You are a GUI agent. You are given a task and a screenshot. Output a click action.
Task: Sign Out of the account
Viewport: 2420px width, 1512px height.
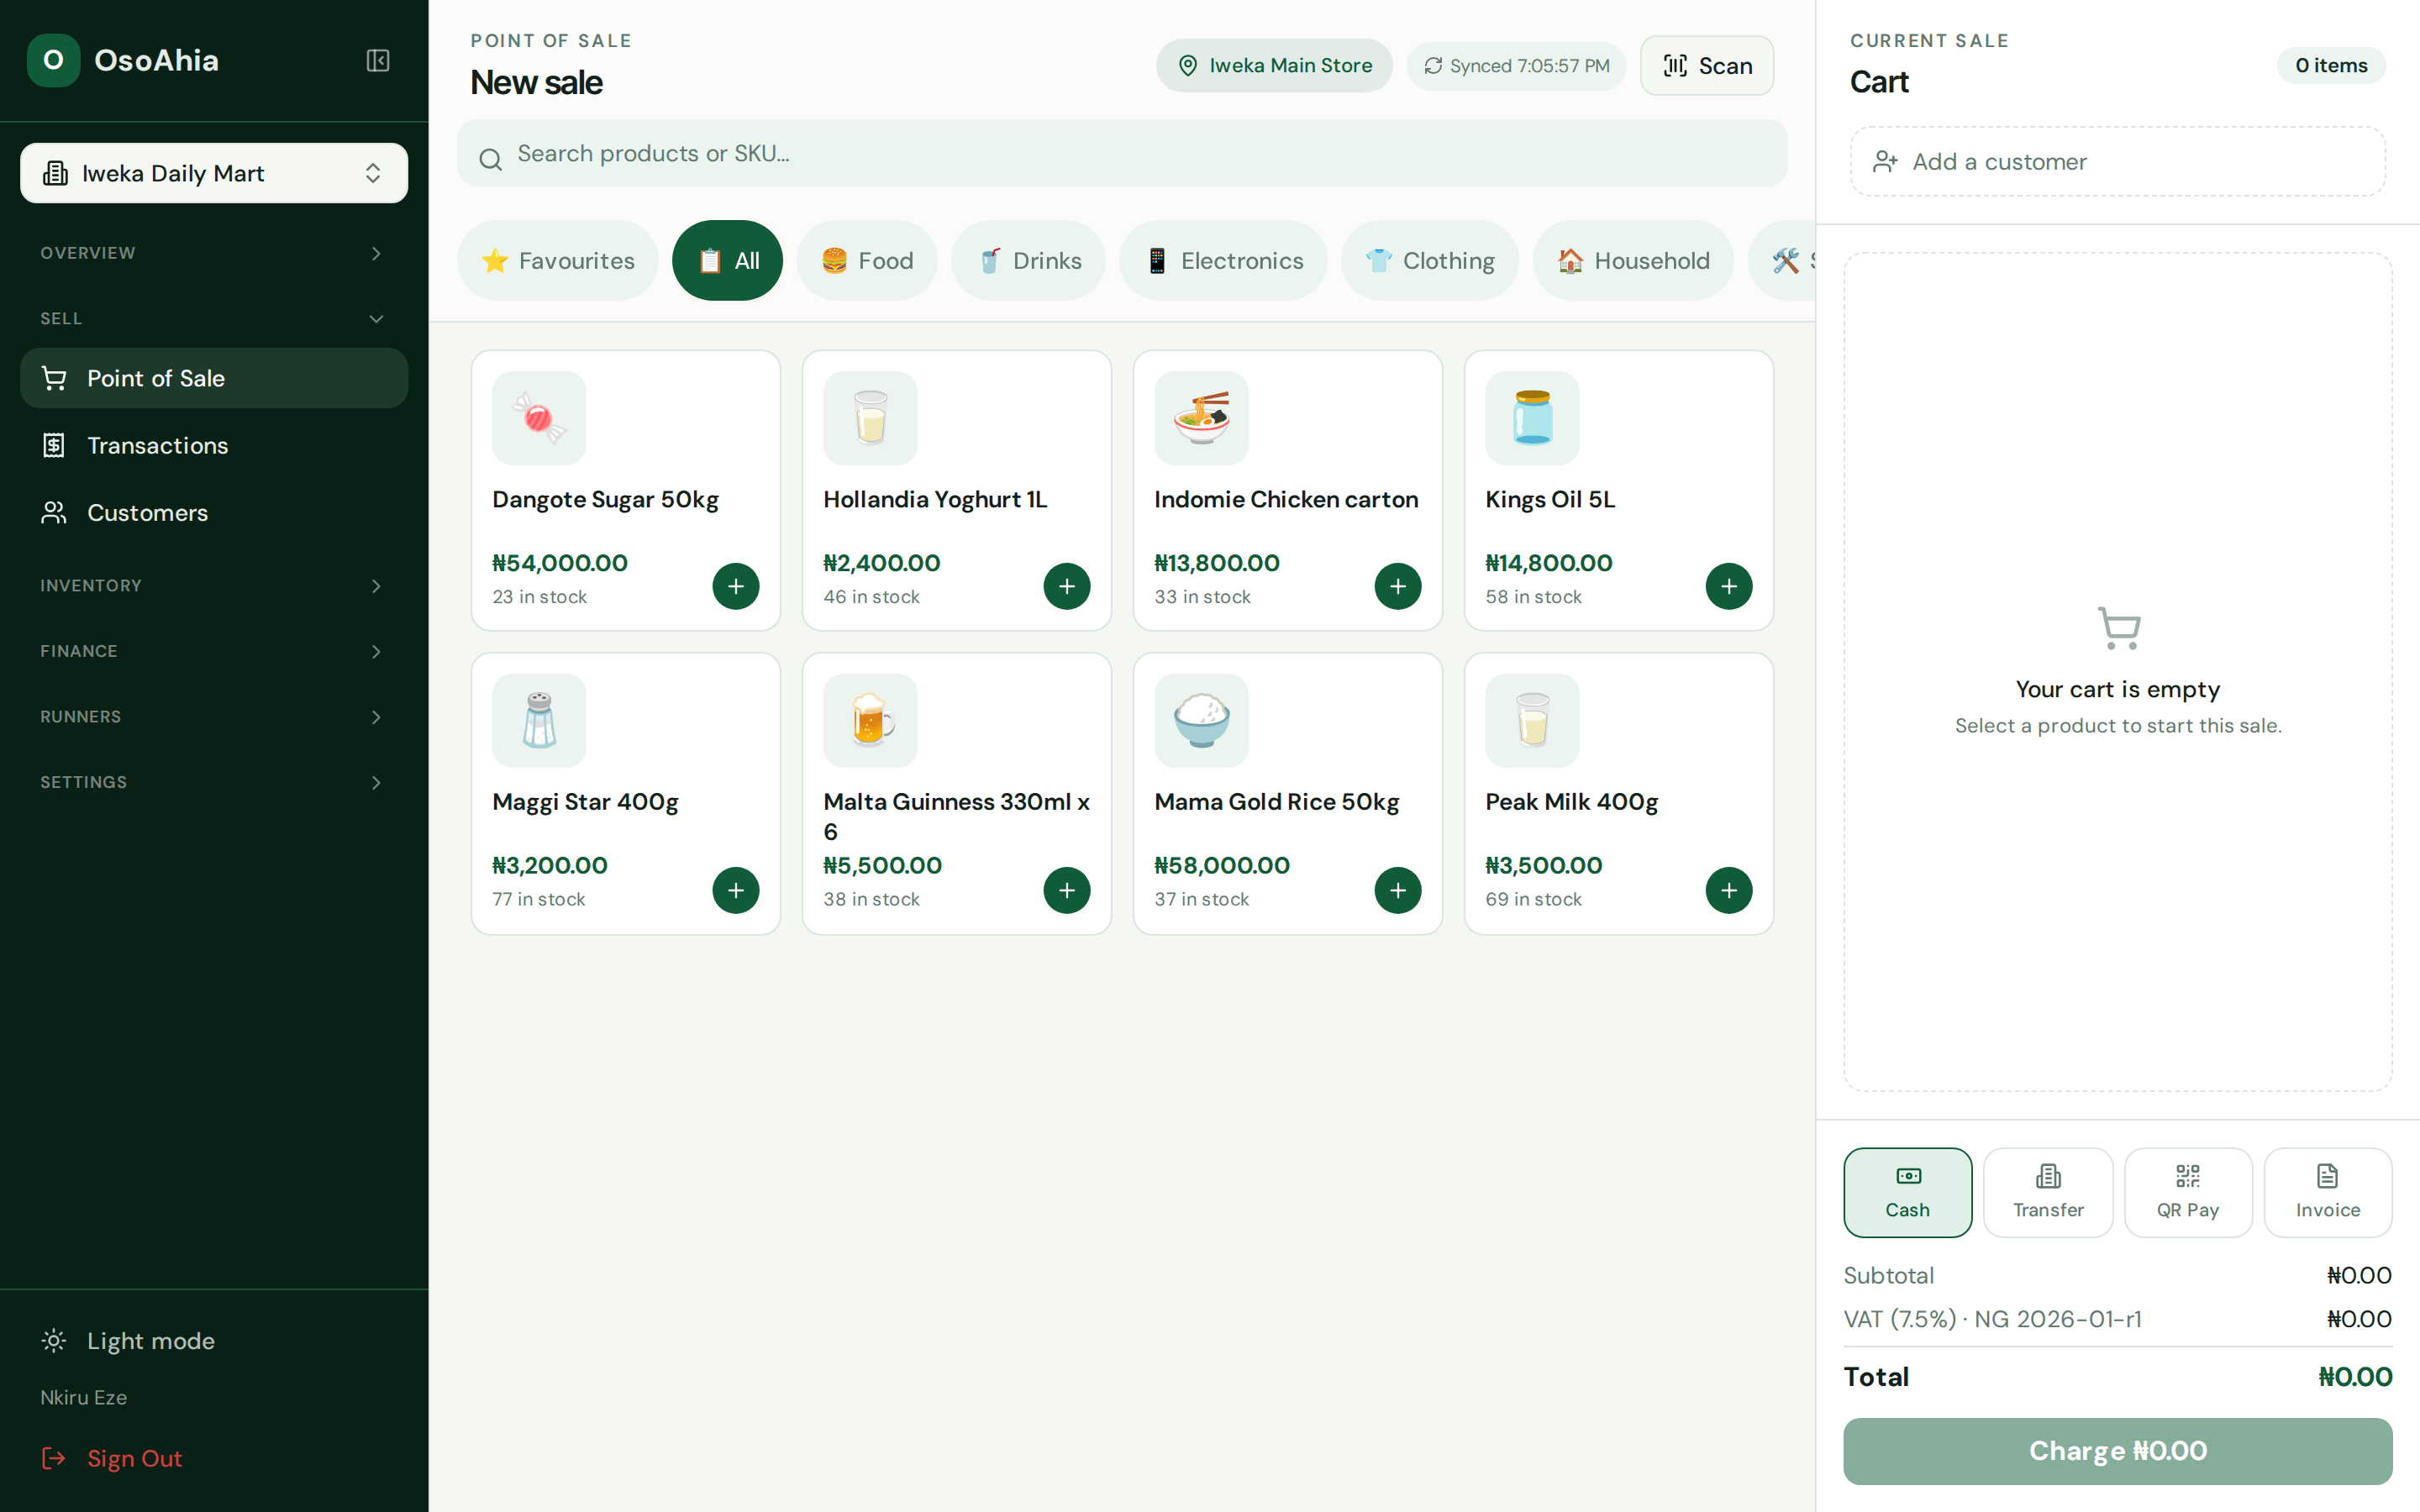[x=214, y=1458]
